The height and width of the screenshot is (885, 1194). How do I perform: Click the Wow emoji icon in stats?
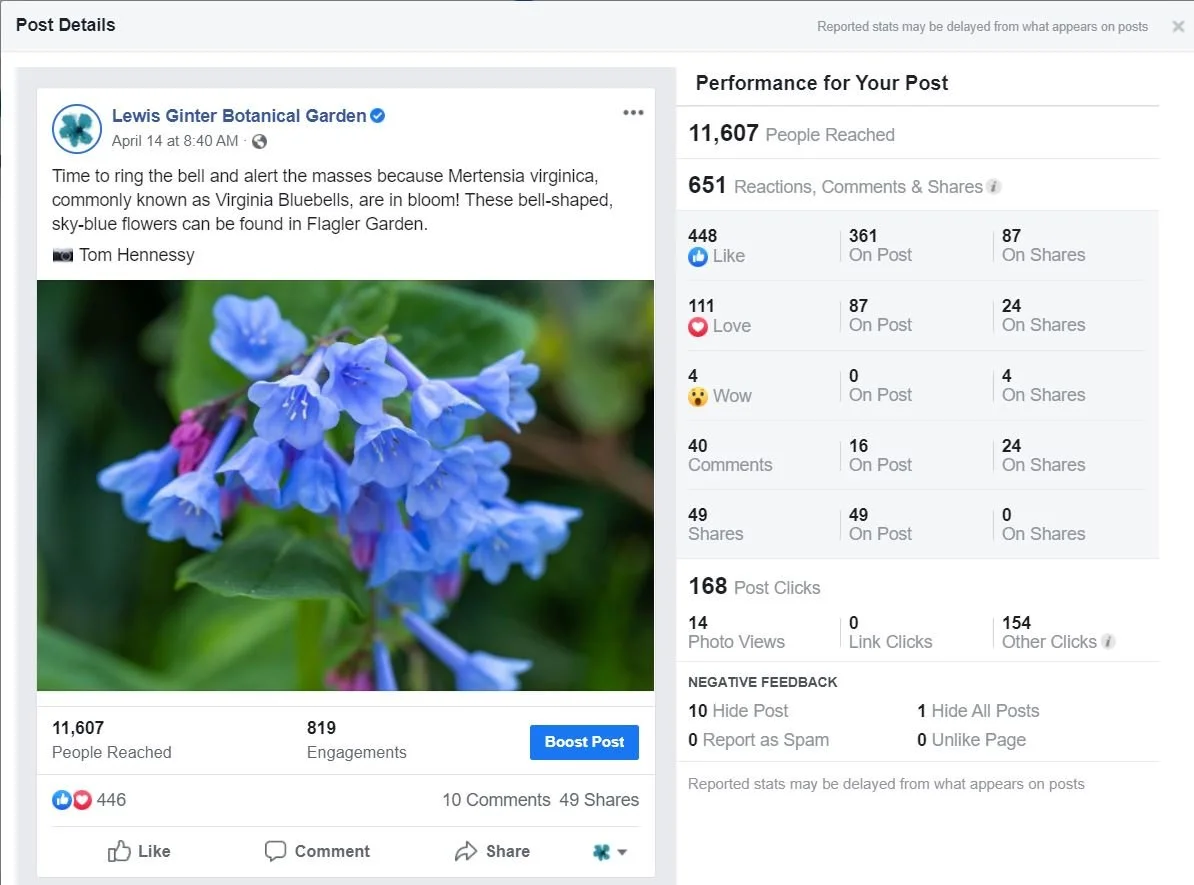pyautogui.click(x=698, y=397)
